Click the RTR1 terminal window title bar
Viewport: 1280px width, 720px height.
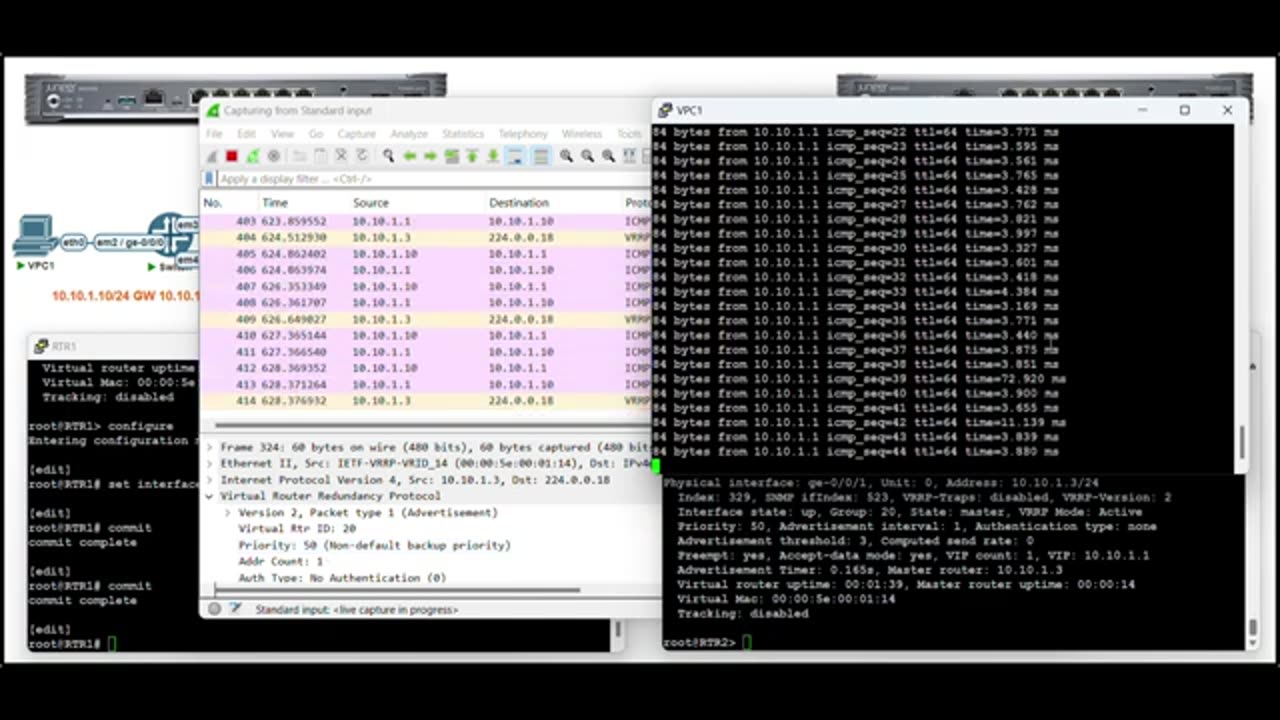pyautogui.click(x=115, y=346)
